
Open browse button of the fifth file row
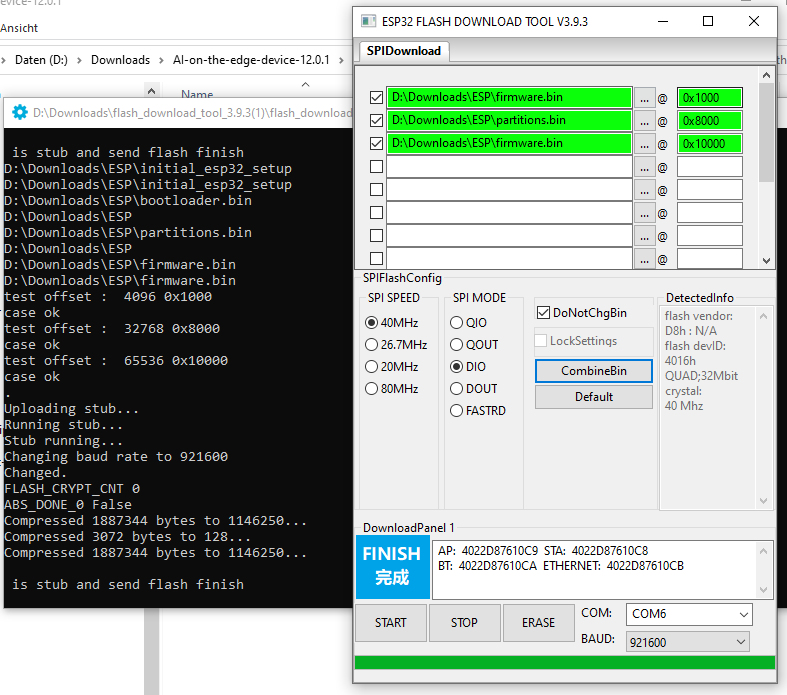[644, 190]
